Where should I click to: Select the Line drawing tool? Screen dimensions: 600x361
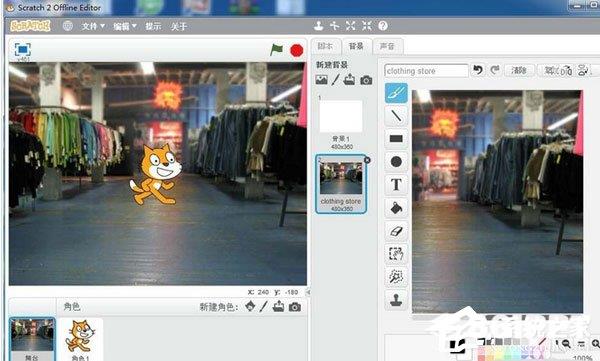tap(396, 116)
